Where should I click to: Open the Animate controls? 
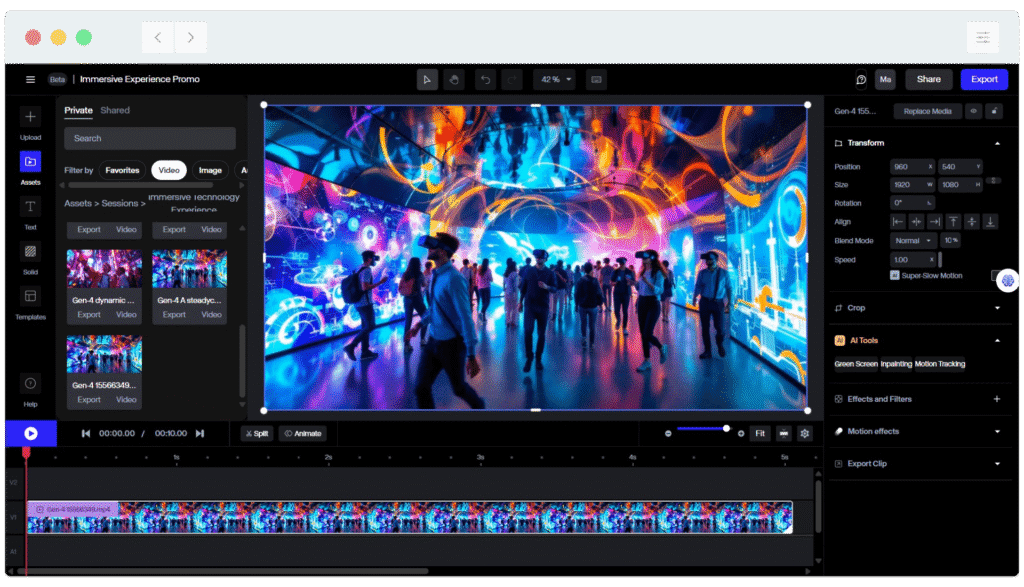[x=303, y=433]
